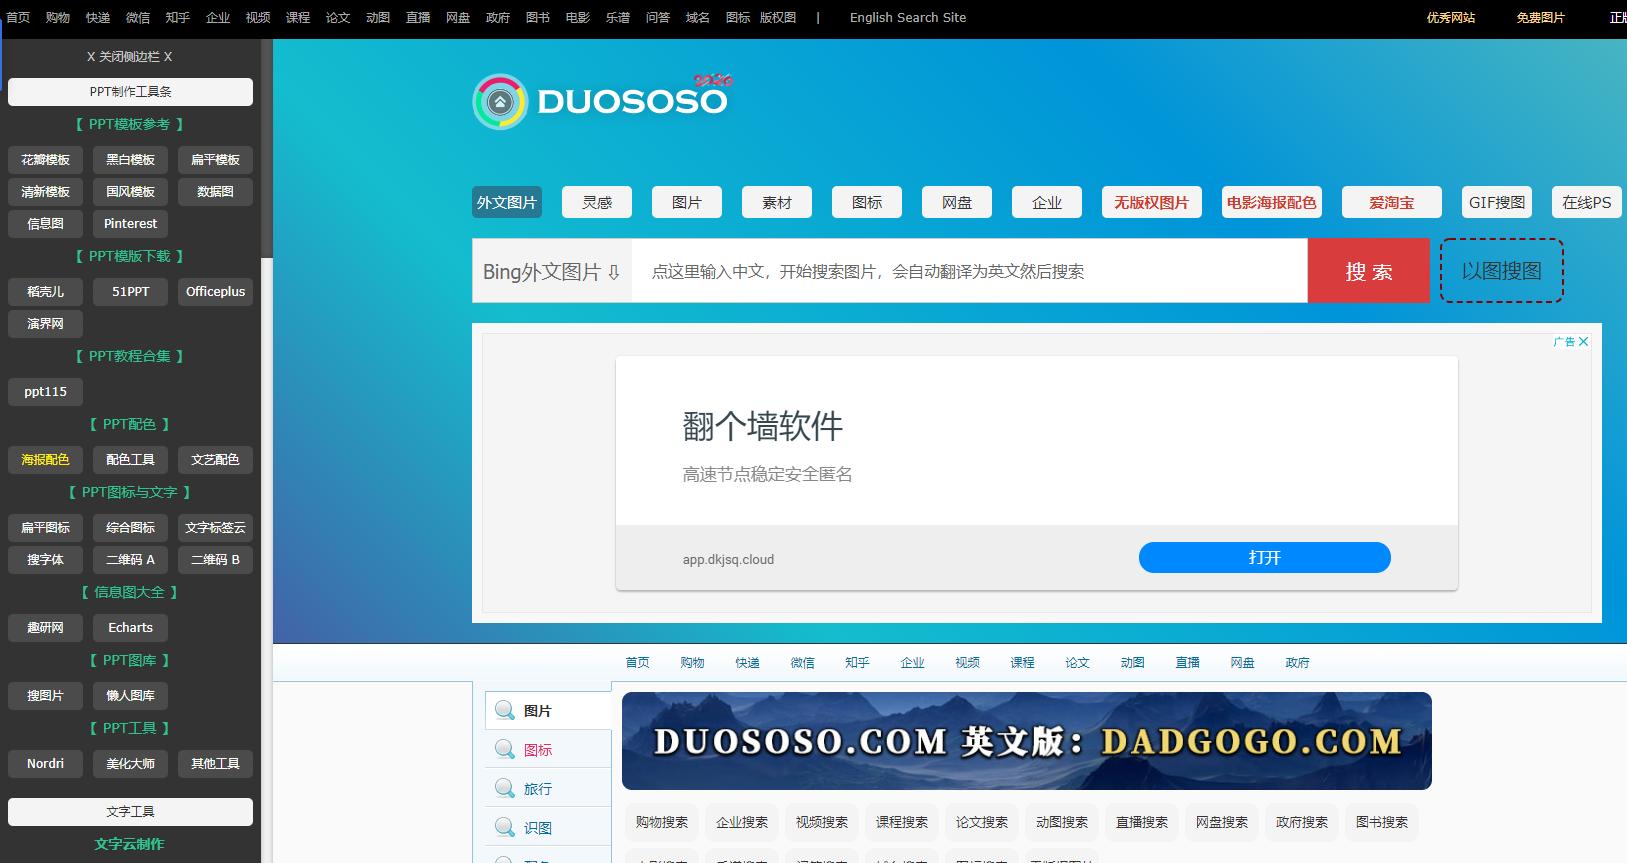Select the 网盘 tab above the search box
This screenshot has width=1627, height=863.
(957, 202)
